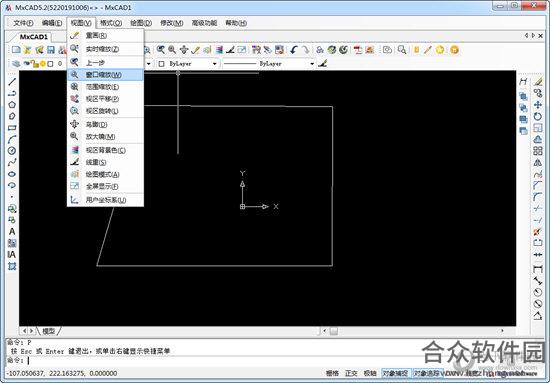This screenshot has height=383, width=550.
Task: Select the IA text tool icon
Action: click(x=12, y=255)
